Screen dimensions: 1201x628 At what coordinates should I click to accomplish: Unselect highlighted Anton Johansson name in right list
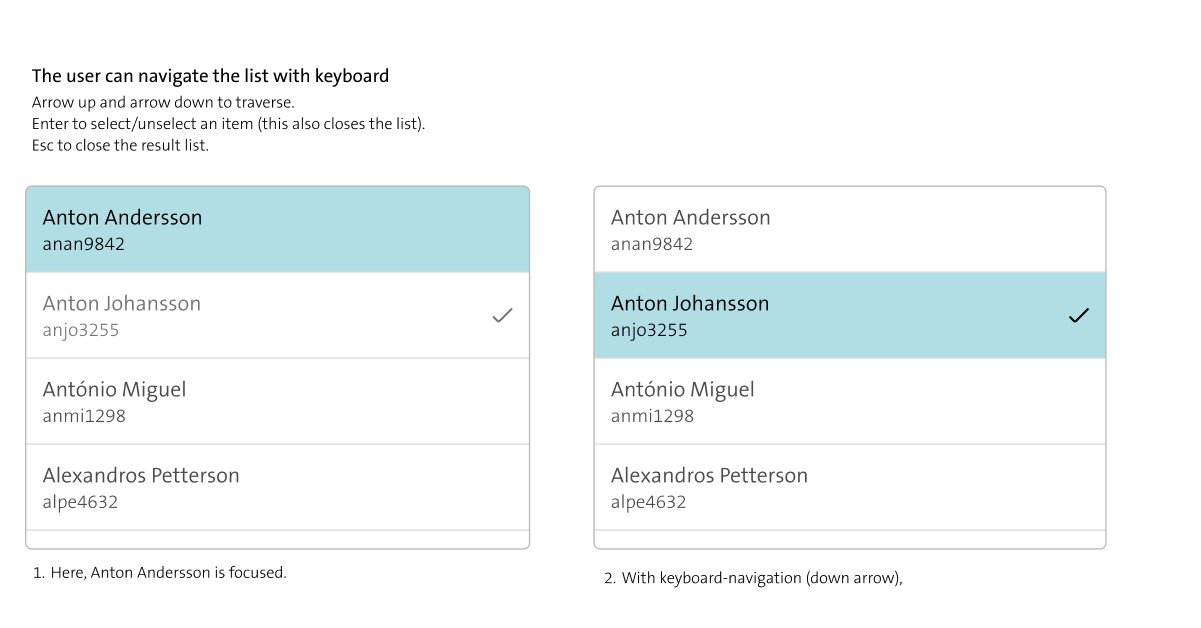pyautogui.click(x=690, y=304)
